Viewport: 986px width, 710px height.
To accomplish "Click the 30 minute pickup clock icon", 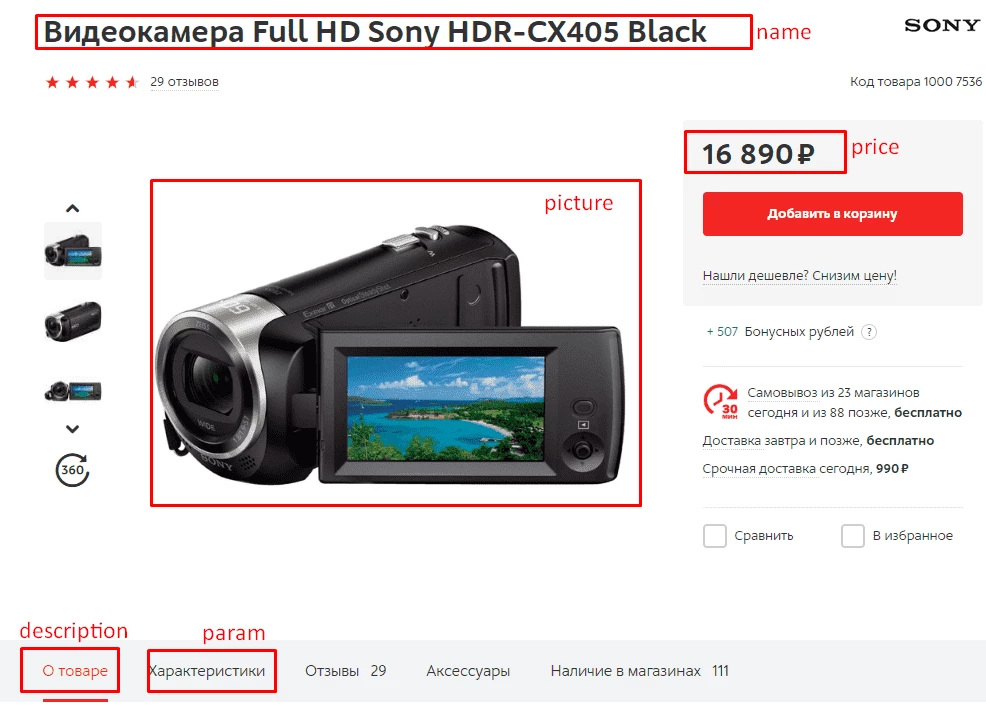I will click(721, 402).
